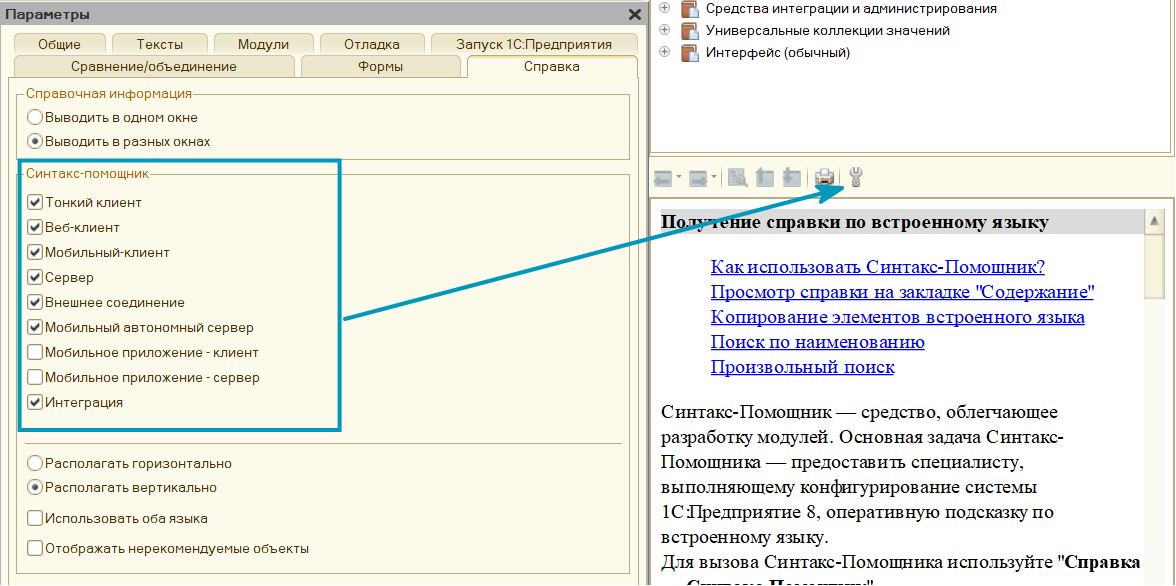Switch to Сравнение/объединение tab
The height and width of the screenshot is (586, 1176).
point(154,67)
